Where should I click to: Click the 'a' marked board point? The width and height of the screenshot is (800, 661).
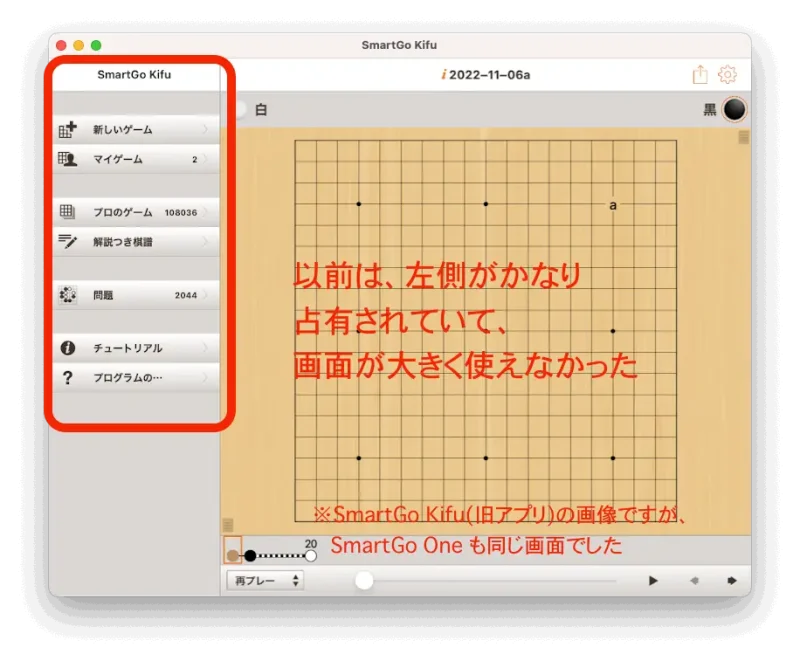(613, 205)
